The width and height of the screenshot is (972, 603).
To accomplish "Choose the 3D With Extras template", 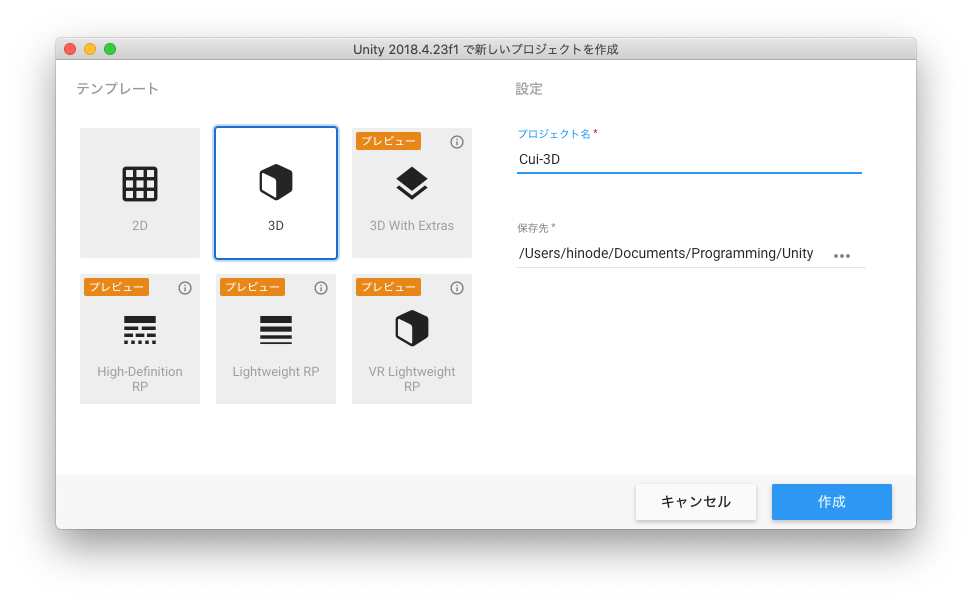I will click(x=412, y=193).
